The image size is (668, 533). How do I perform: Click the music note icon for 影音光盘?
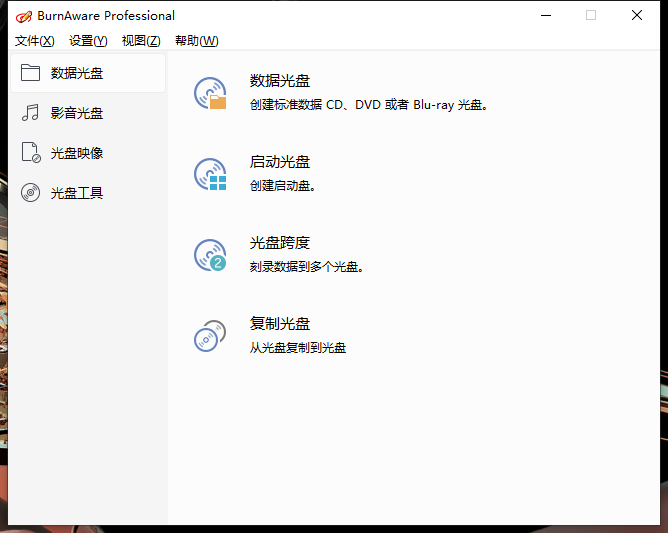(30, 113)
